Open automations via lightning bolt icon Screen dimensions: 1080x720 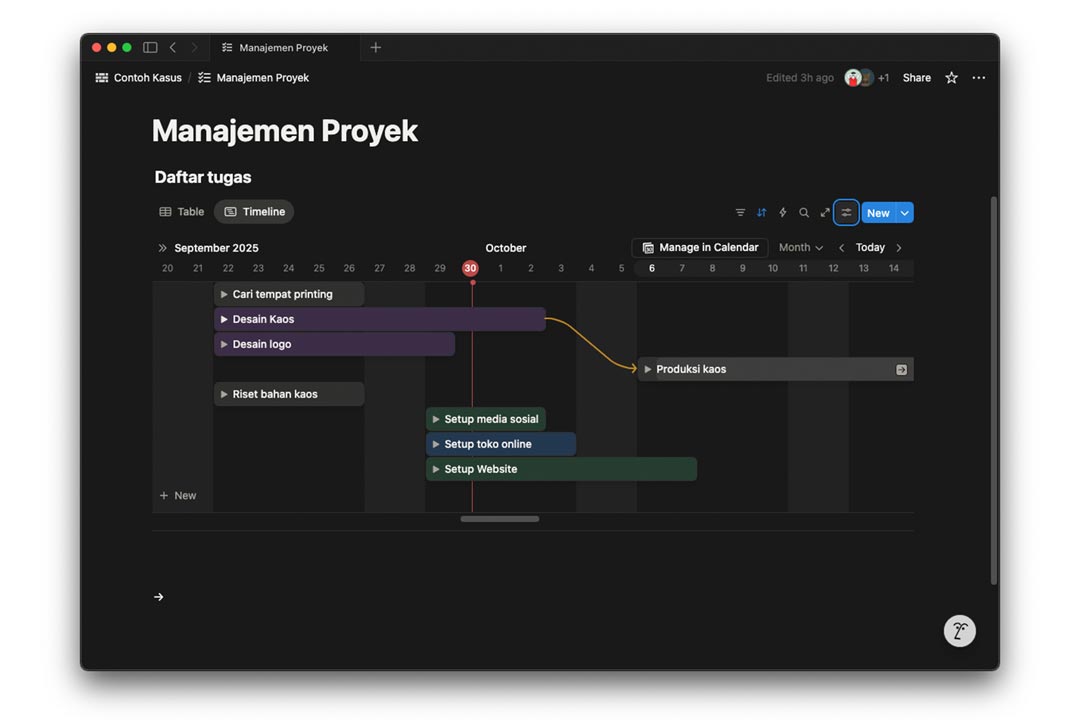[x=782, y=213]
